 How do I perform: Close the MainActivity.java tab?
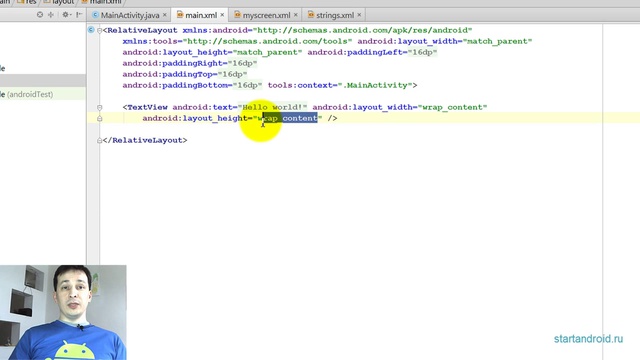(164, 15)
